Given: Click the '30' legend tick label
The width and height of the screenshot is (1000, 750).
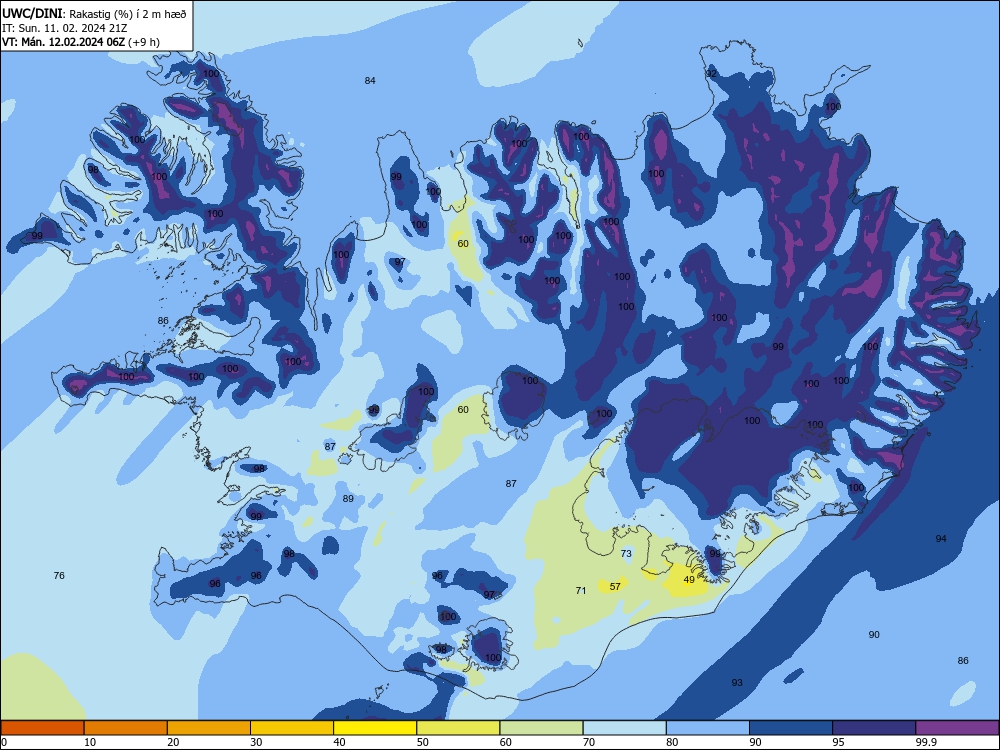Looking at the screenshot, I should 256,742.
